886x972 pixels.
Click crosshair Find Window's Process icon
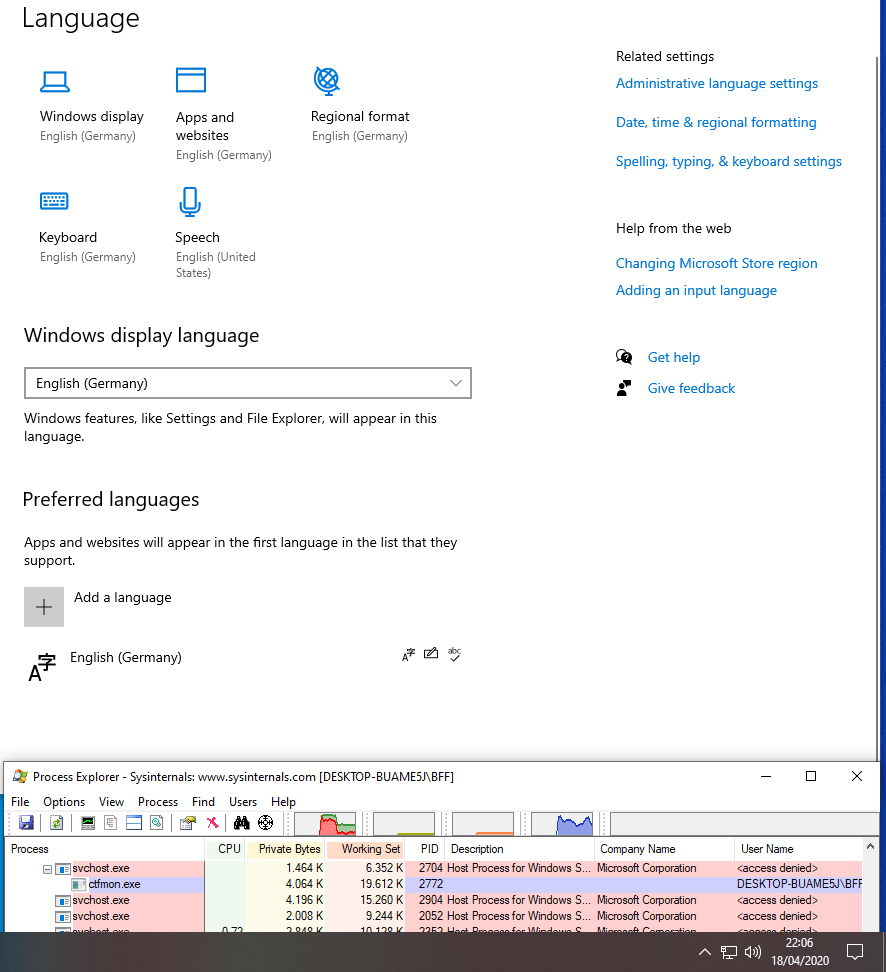coord(265,823)
